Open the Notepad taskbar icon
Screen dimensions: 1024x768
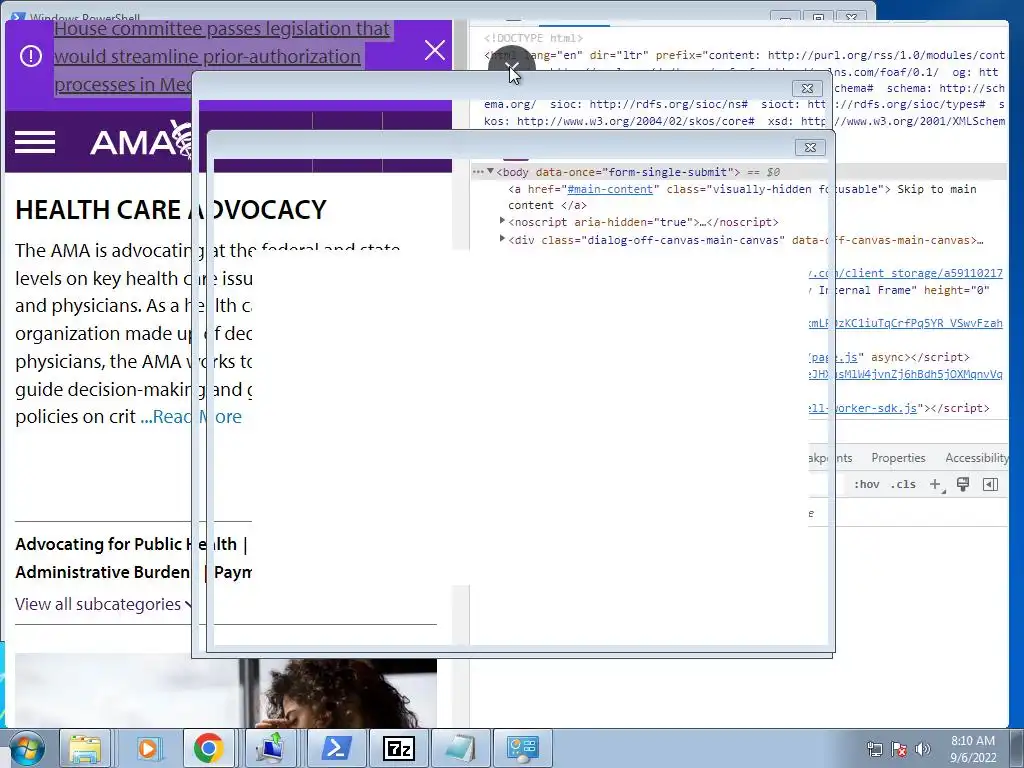click(460, 748)
